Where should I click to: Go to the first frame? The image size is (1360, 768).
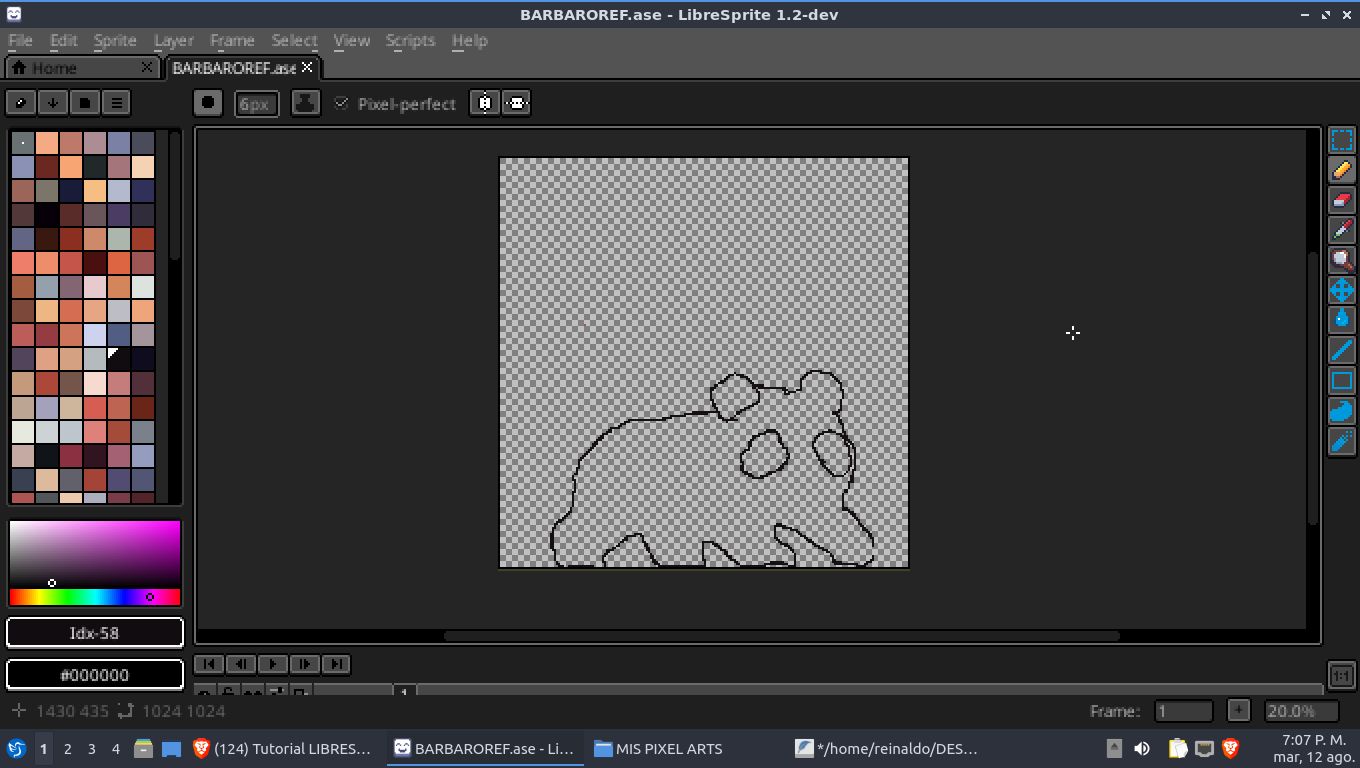208,663
